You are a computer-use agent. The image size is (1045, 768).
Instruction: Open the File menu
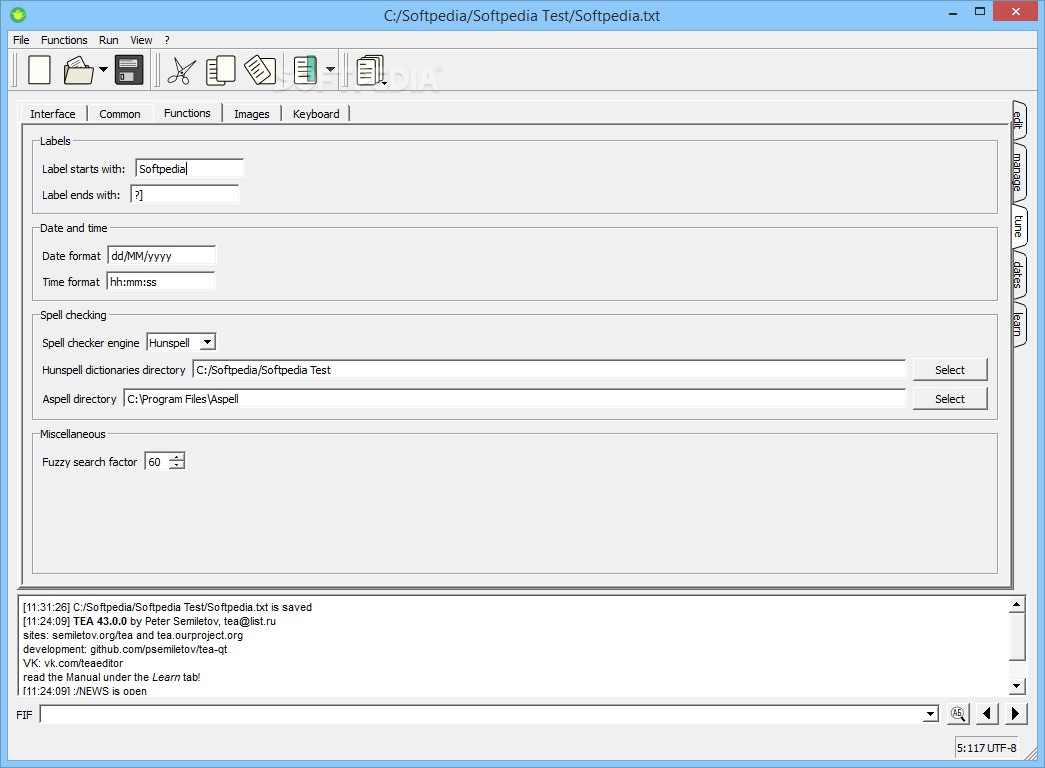tap(21, 40)
